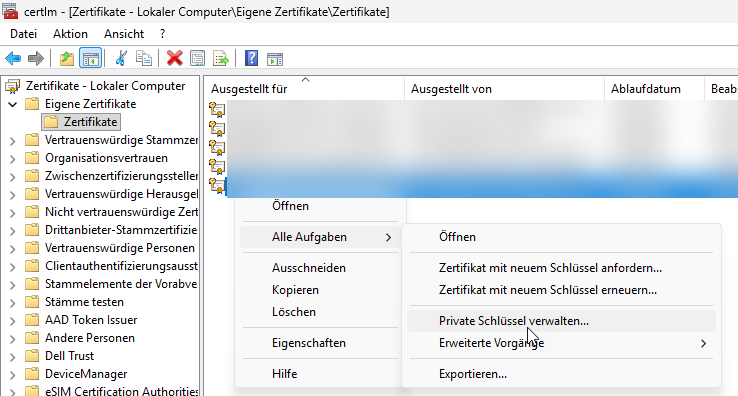Toggle the Show/Hide Console Tree icon
Screen dimensions: 738x396
click(90, 59)
